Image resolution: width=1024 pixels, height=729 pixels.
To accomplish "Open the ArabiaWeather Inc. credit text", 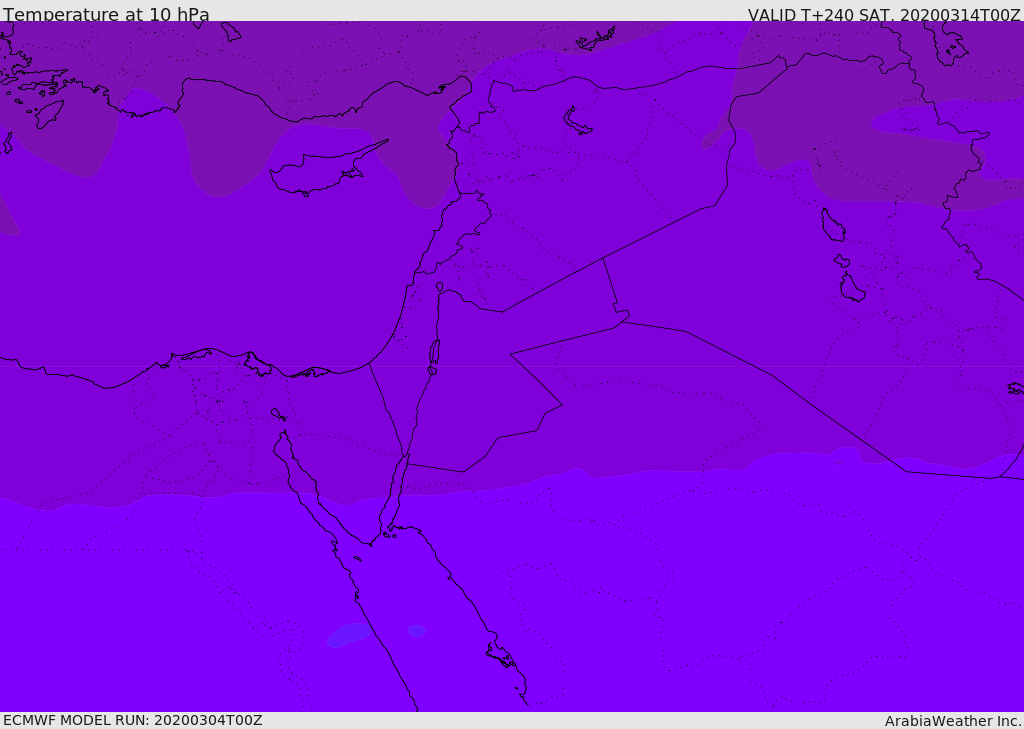I will (952, 721).
